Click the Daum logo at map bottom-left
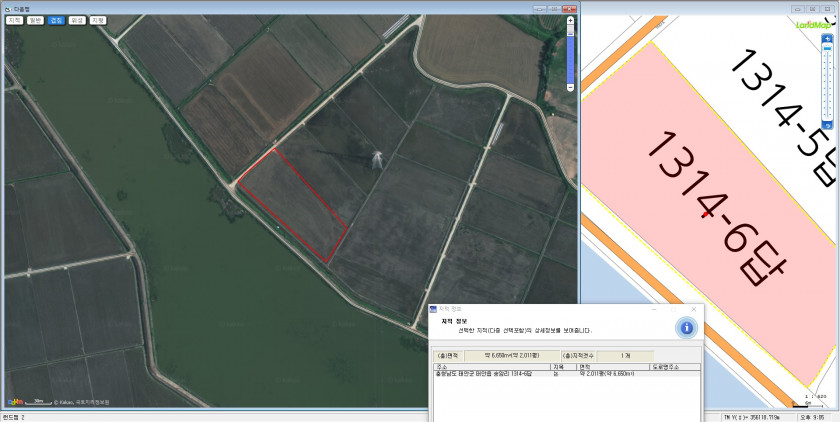Image resolution: width=840 pixels, height=422 pixels. (x=16, y=401)
